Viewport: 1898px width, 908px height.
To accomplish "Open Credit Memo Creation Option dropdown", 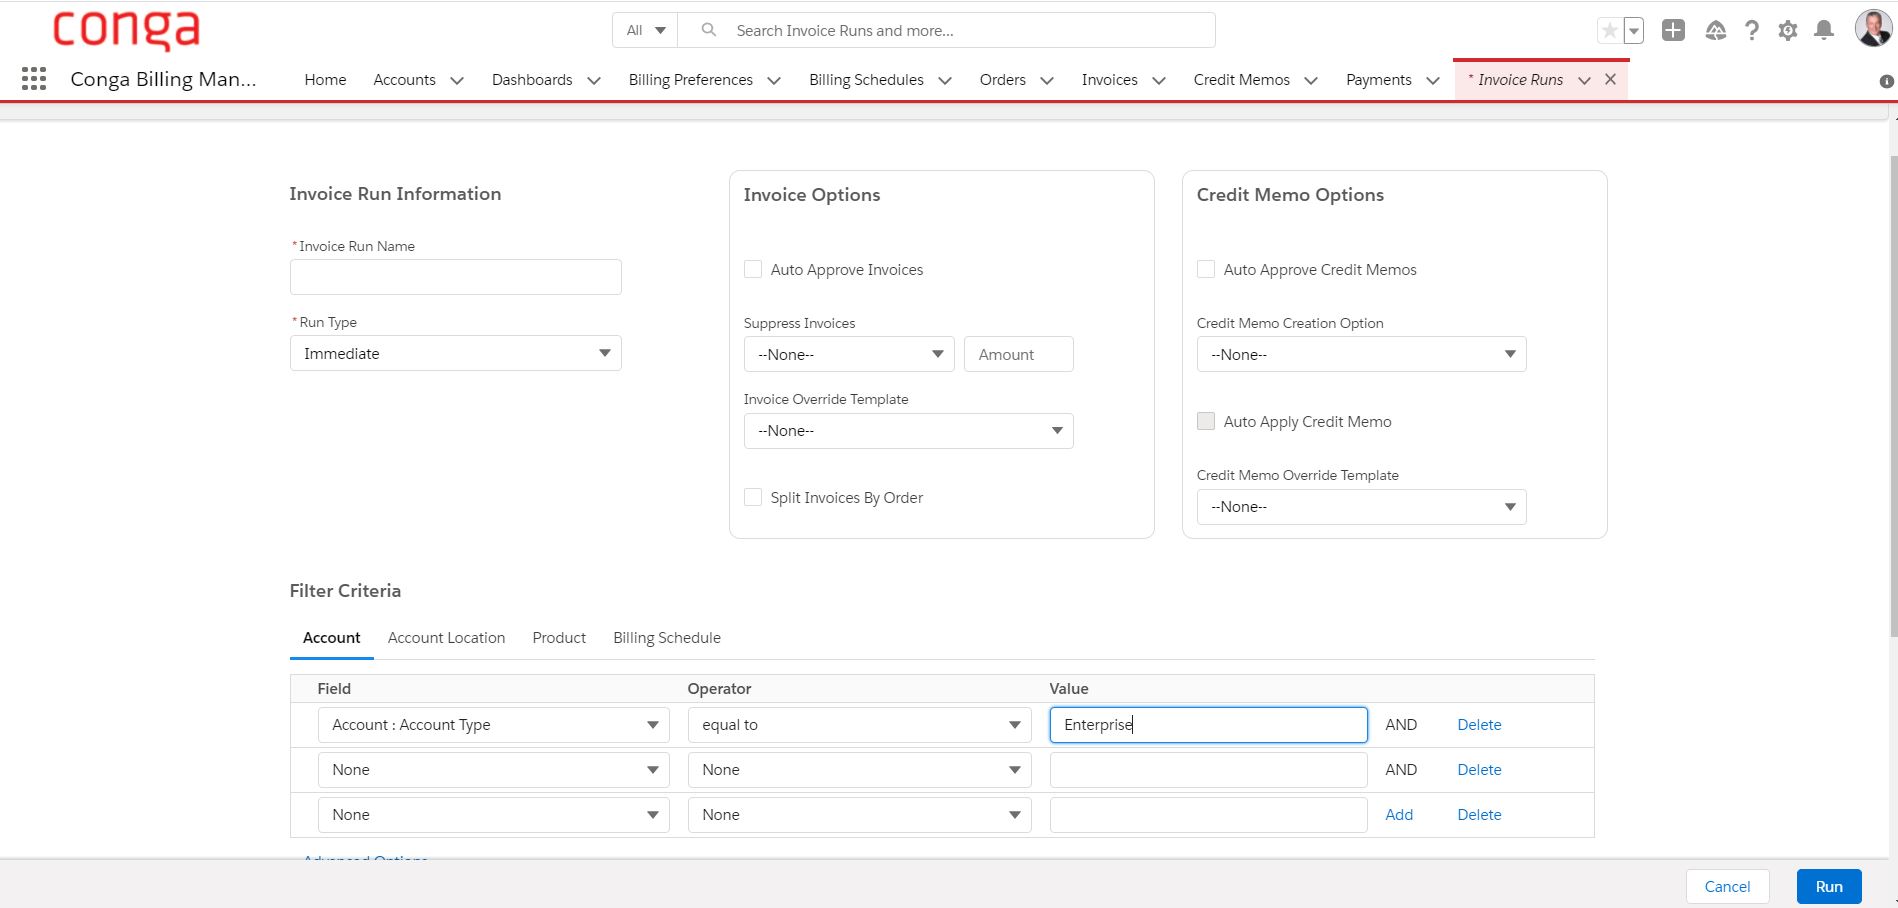I will coord(1361,354).
